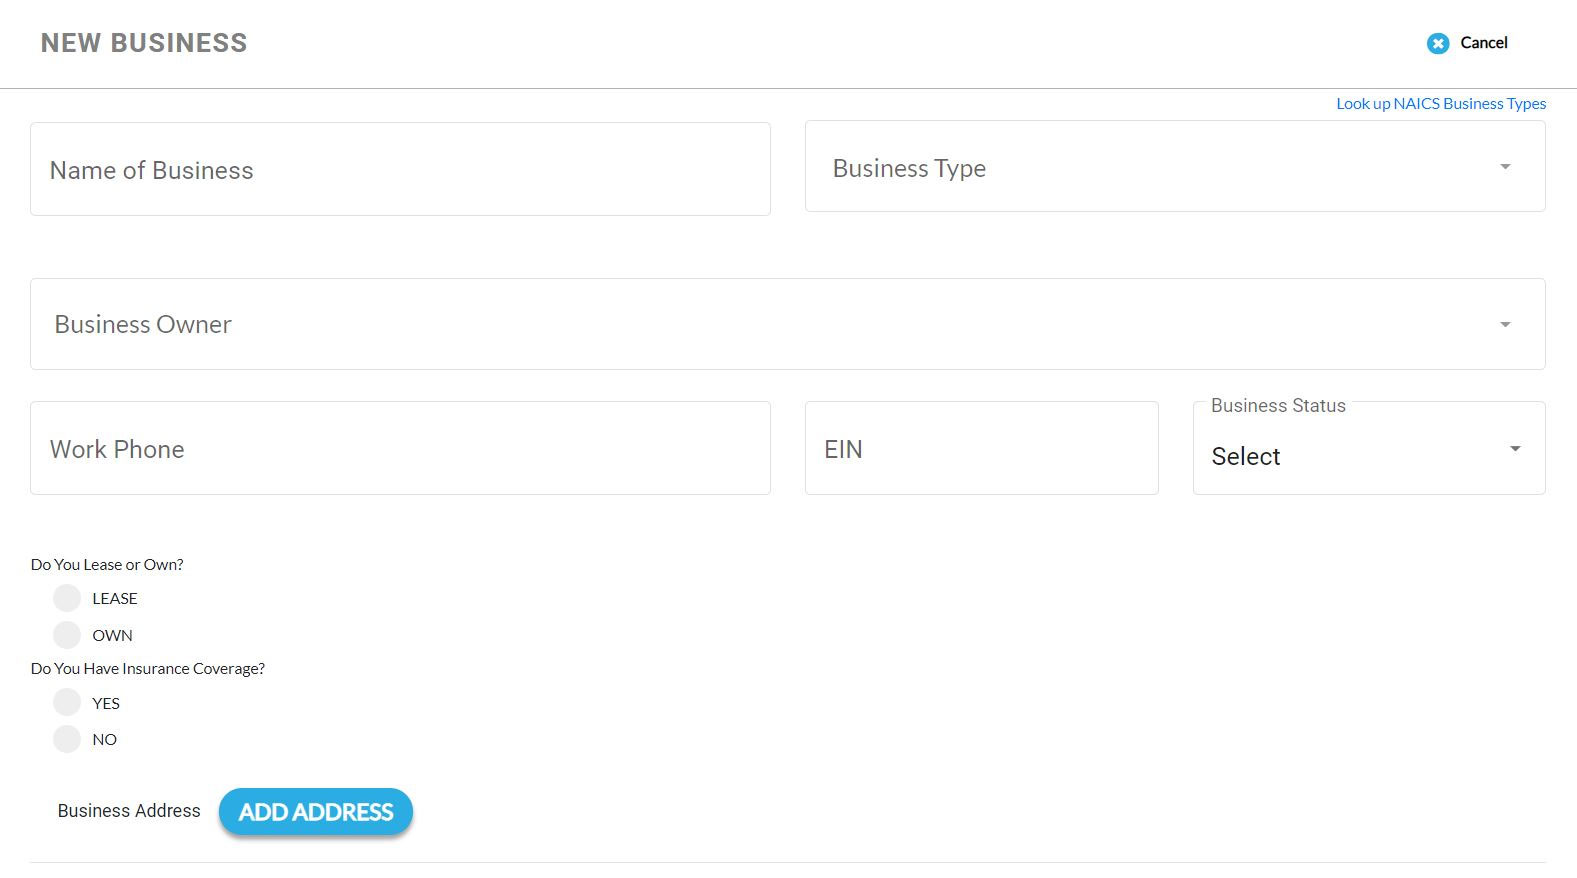1577x878 pixels.
Task: Click the Work Phone input field
Action: pyautogui.click(x=400, y=448)
